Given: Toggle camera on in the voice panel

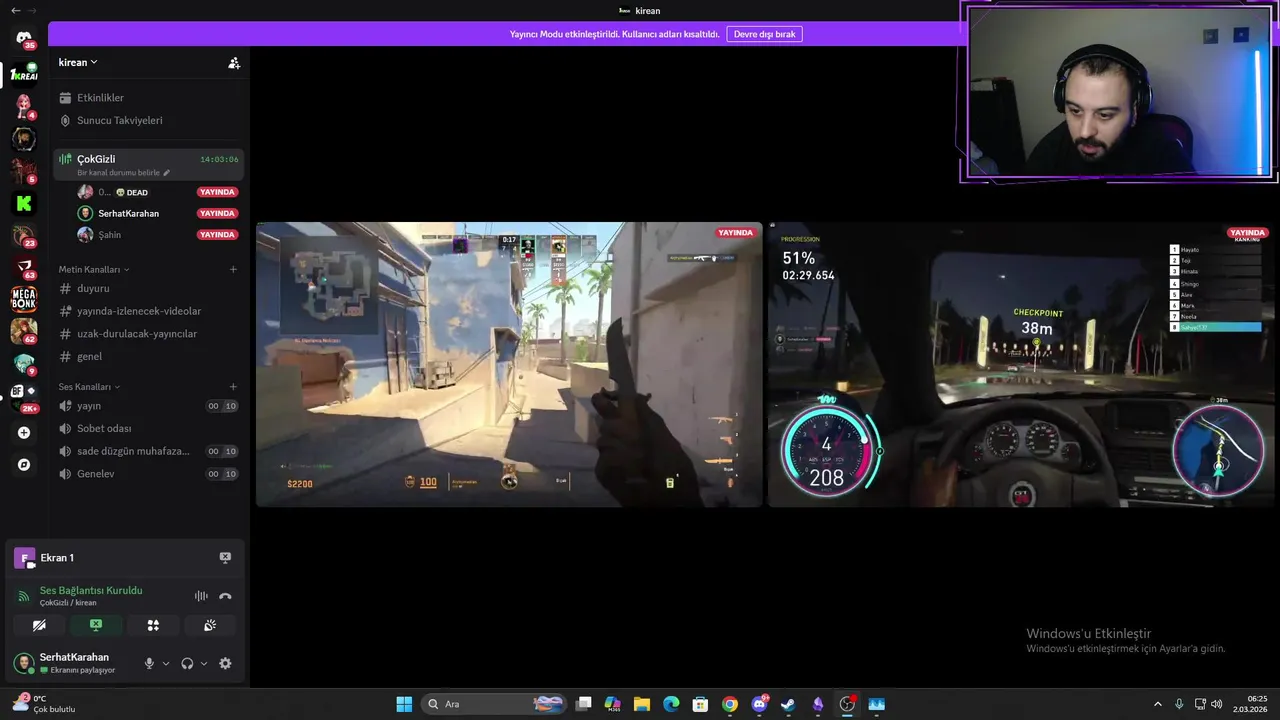Looking at the screenshot, I should (x=39, y=625).
